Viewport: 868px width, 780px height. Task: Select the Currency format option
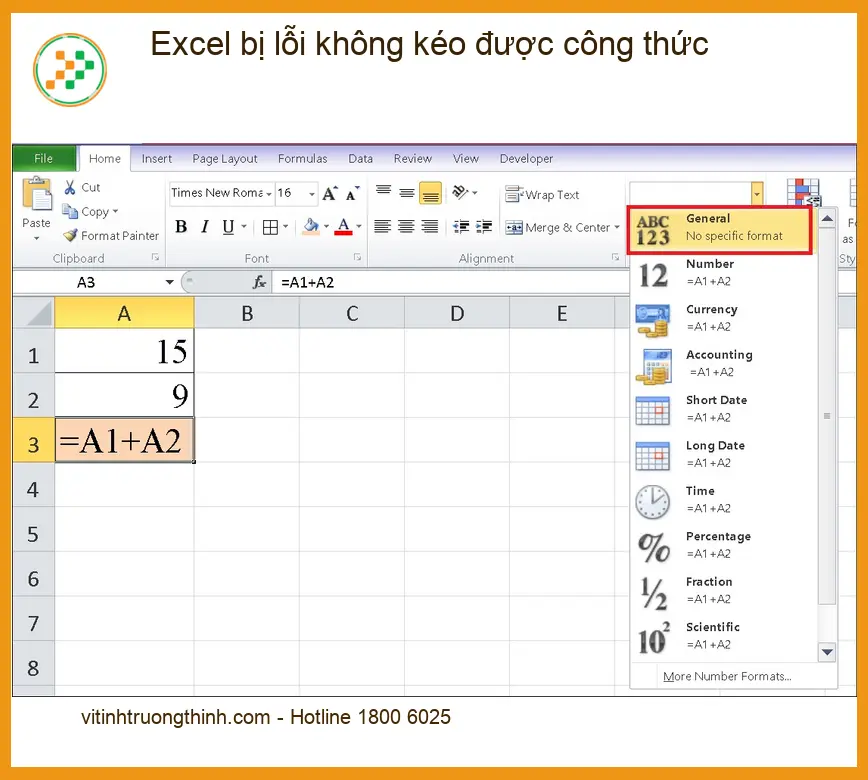click(723, 318)
